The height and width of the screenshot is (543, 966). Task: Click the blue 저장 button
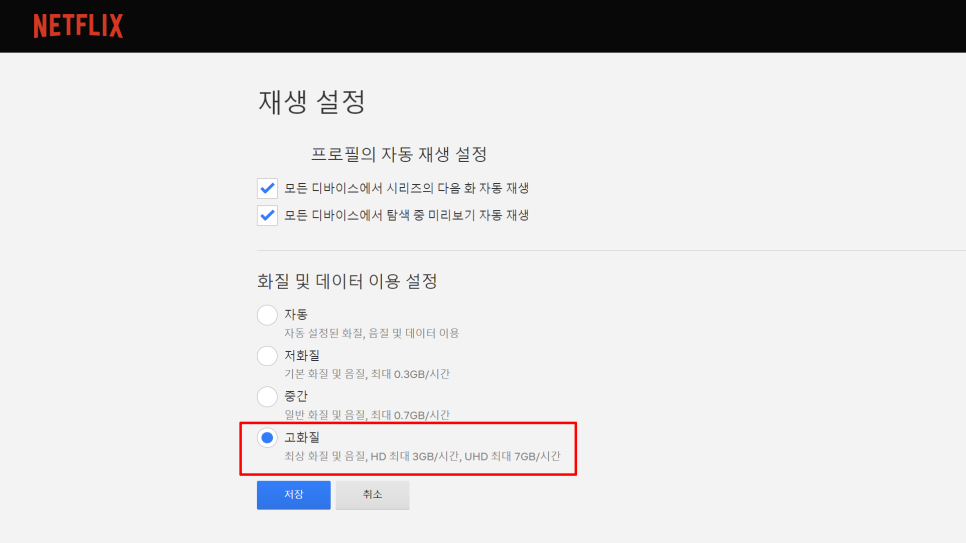pyautogui.click(x=294, y=495)
